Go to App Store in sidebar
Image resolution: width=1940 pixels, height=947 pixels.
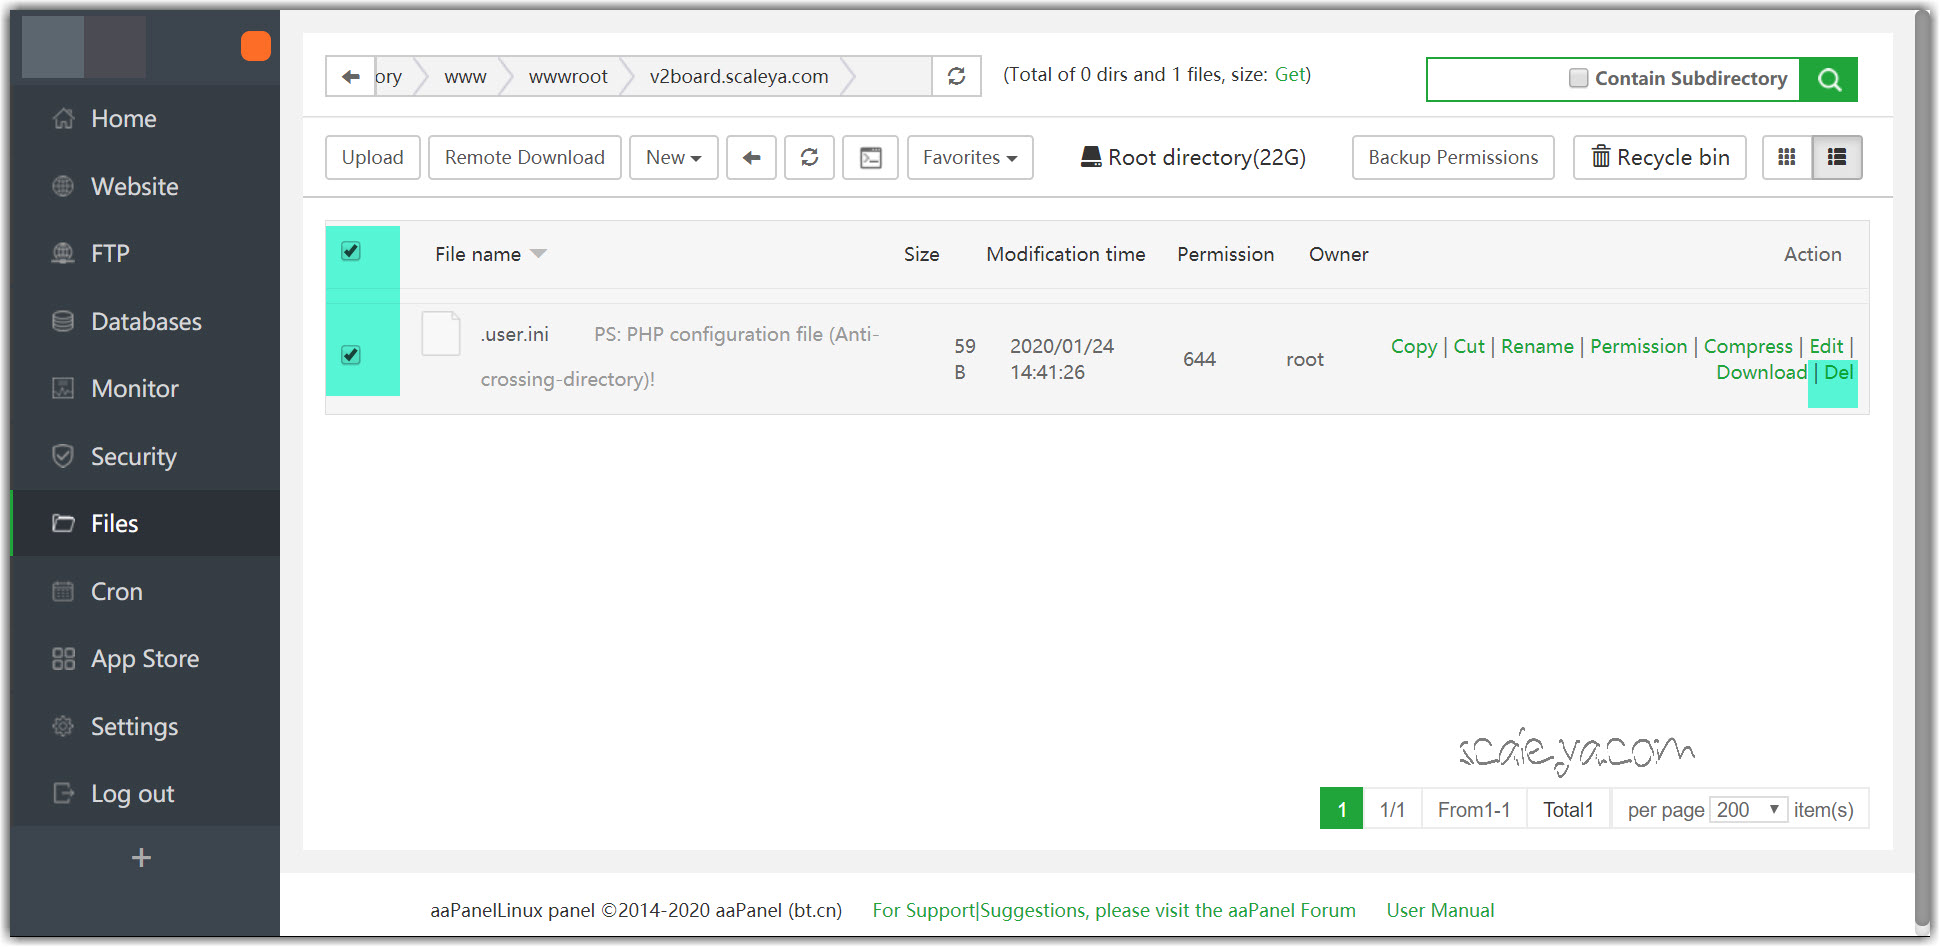[x=145, y=659]
